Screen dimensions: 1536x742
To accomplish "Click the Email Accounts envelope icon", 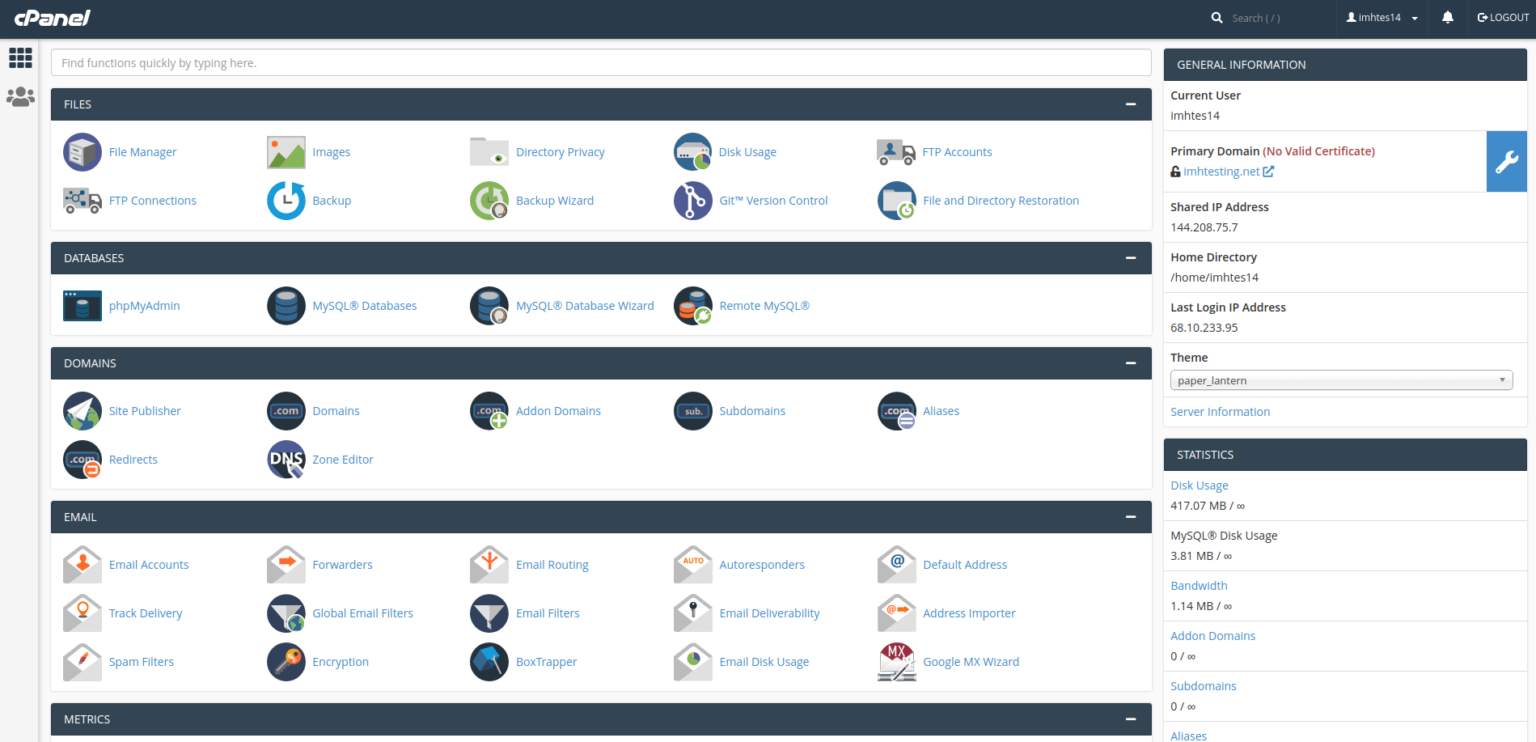I will click(82, 565).
